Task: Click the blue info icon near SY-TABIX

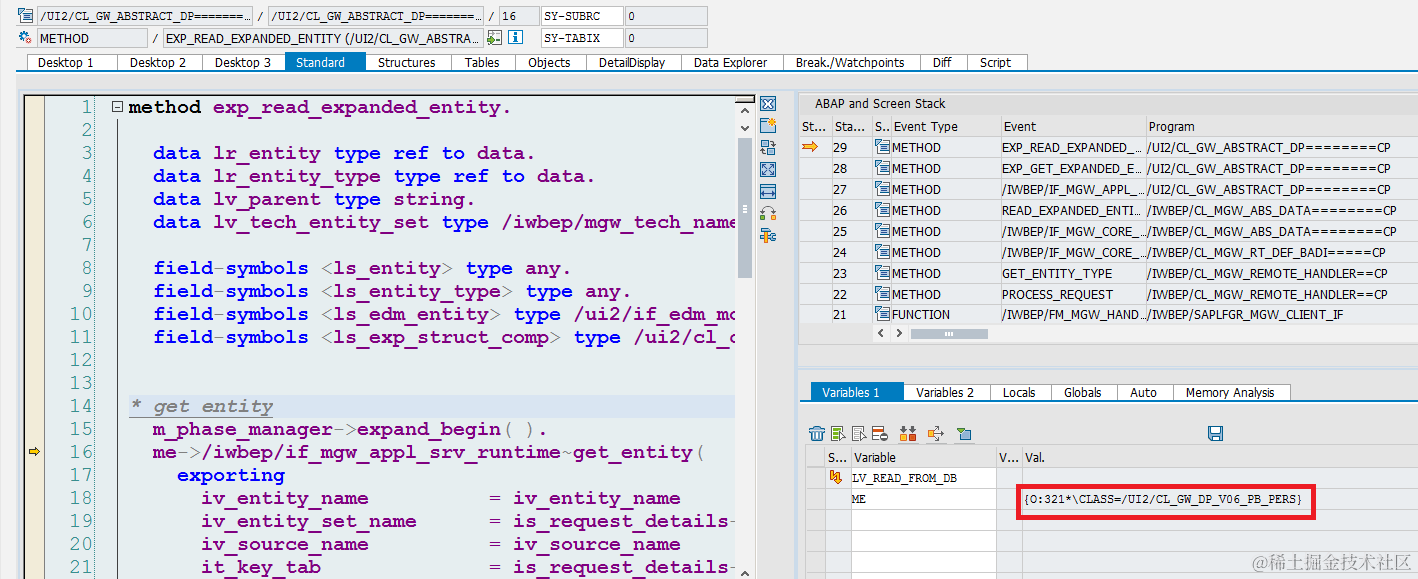Action: [x=516, y=38]
